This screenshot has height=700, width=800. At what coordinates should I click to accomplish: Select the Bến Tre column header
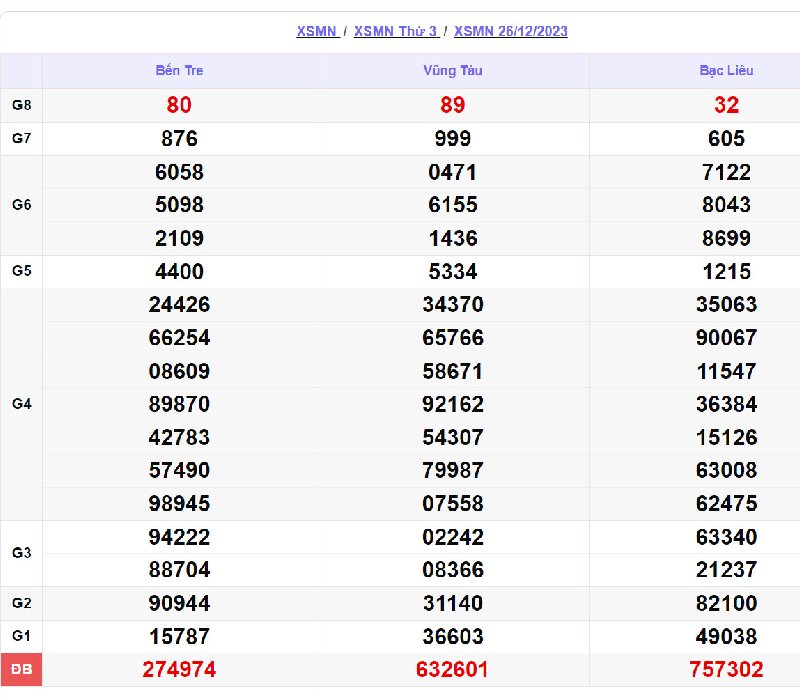179,71
